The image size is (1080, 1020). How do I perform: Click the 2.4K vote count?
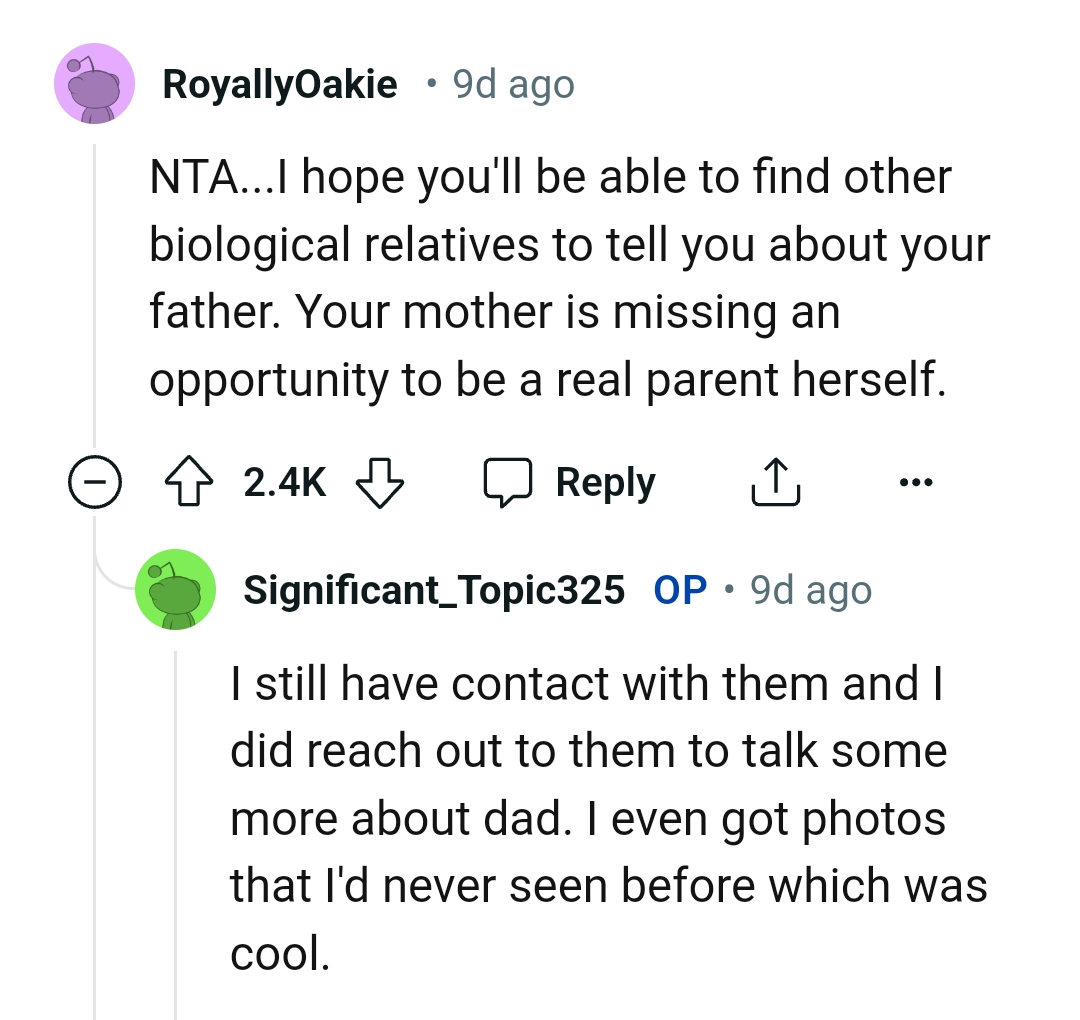(x=284, y=481)
